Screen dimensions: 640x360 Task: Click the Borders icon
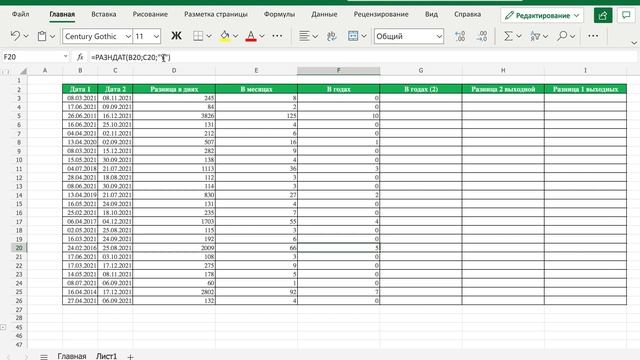(x=198, y=36)
